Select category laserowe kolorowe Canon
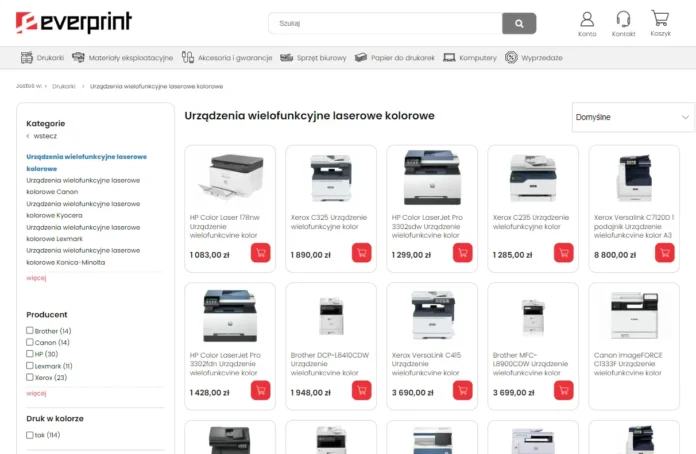 click(x=83, y=186)
